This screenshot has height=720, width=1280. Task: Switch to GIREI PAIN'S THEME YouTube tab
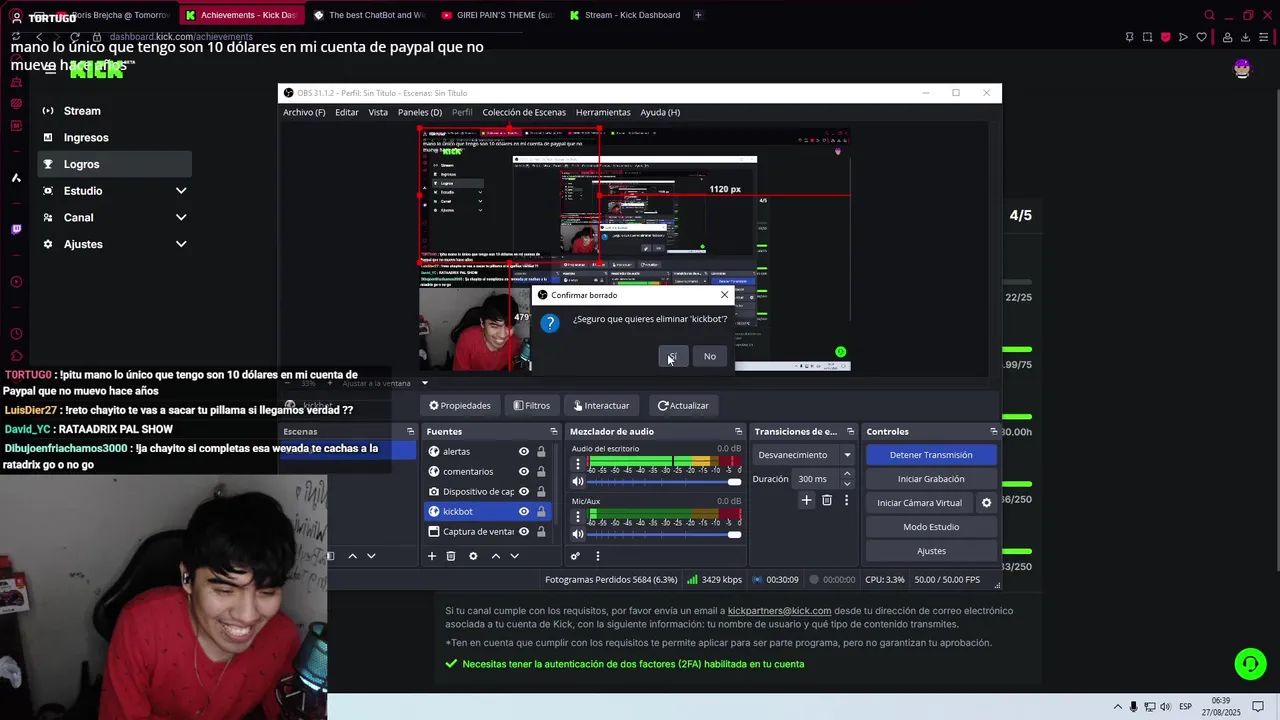497,15
